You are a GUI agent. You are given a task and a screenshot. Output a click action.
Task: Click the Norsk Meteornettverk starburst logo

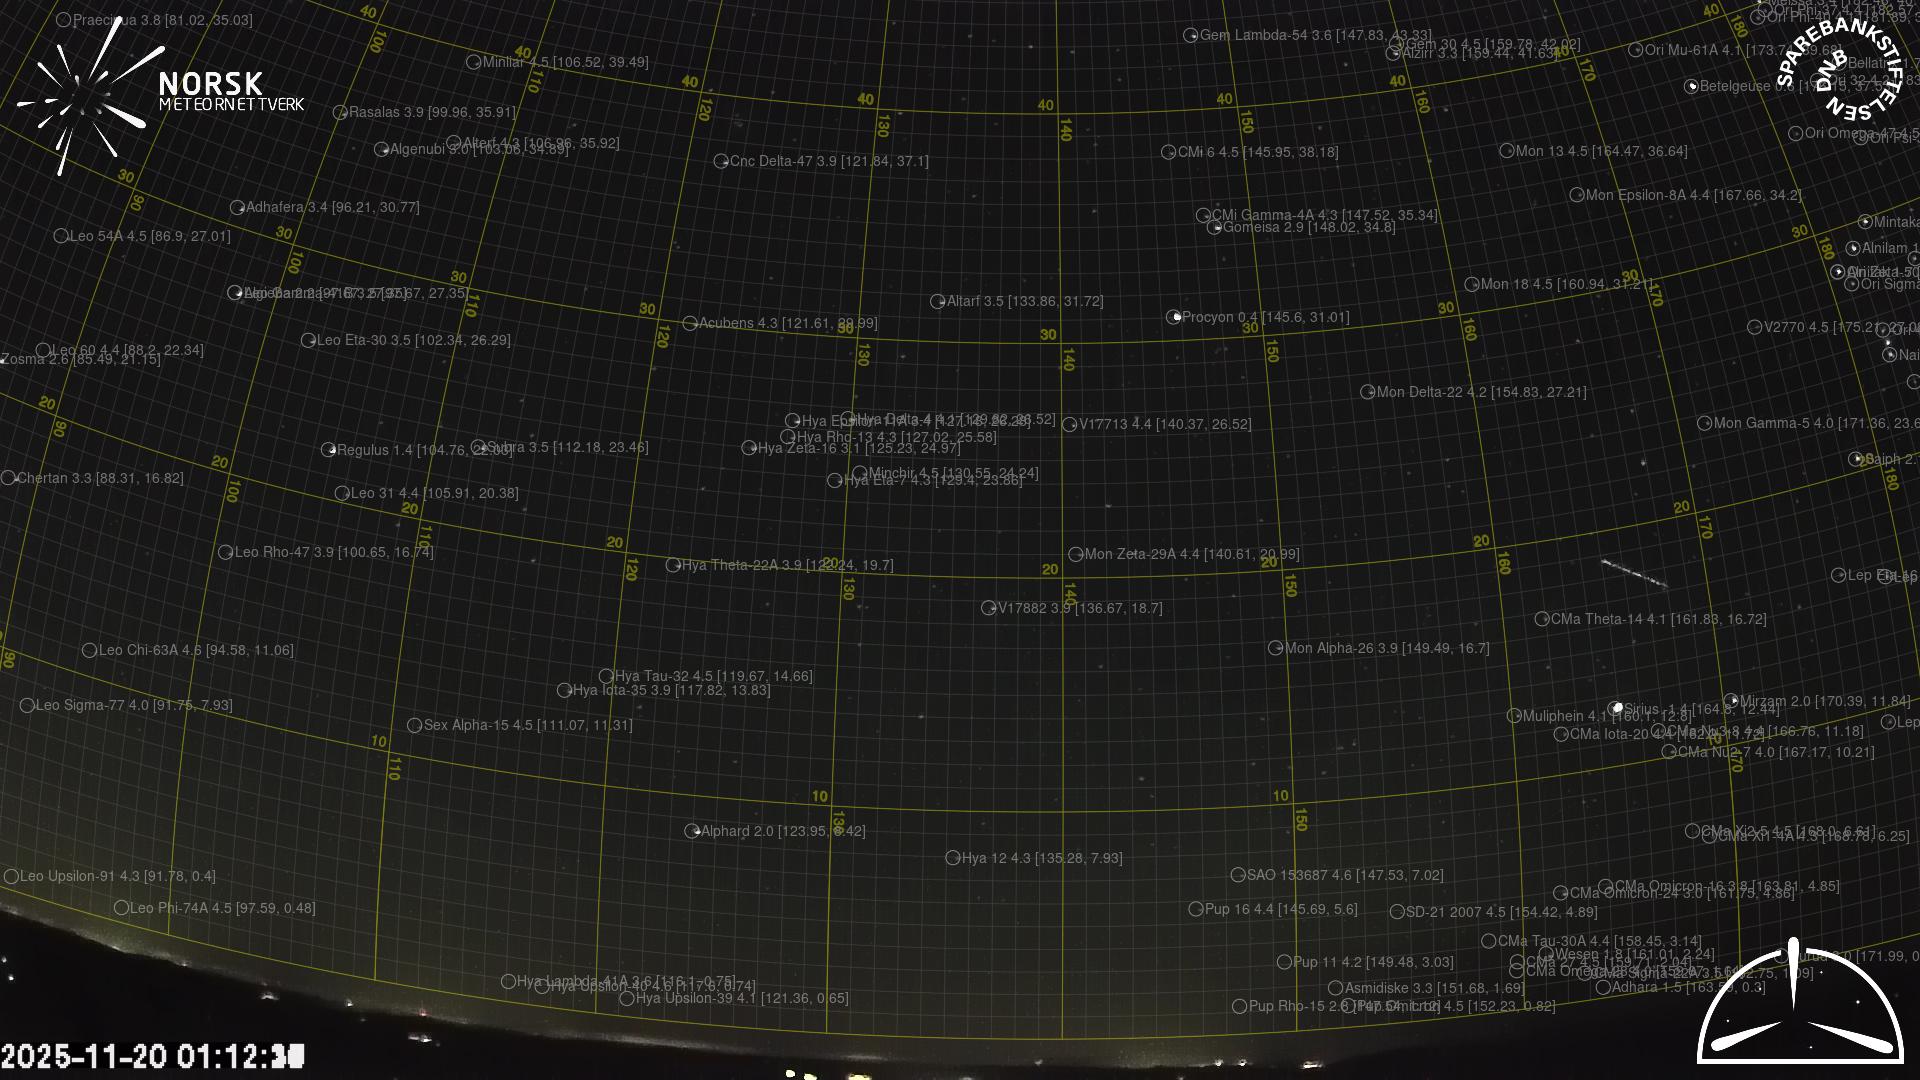(x=82, y=97)
